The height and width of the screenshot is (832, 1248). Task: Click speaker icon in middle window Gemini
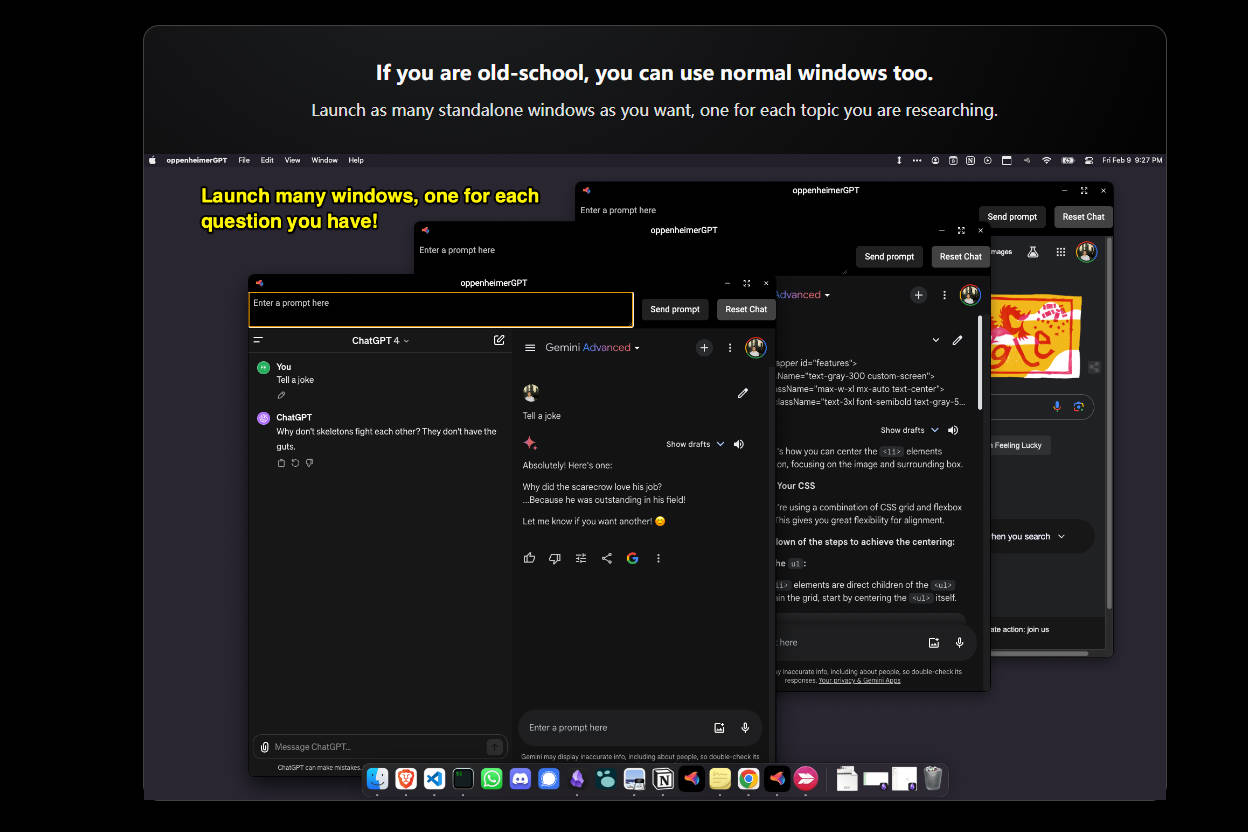[x=953, y=430]
